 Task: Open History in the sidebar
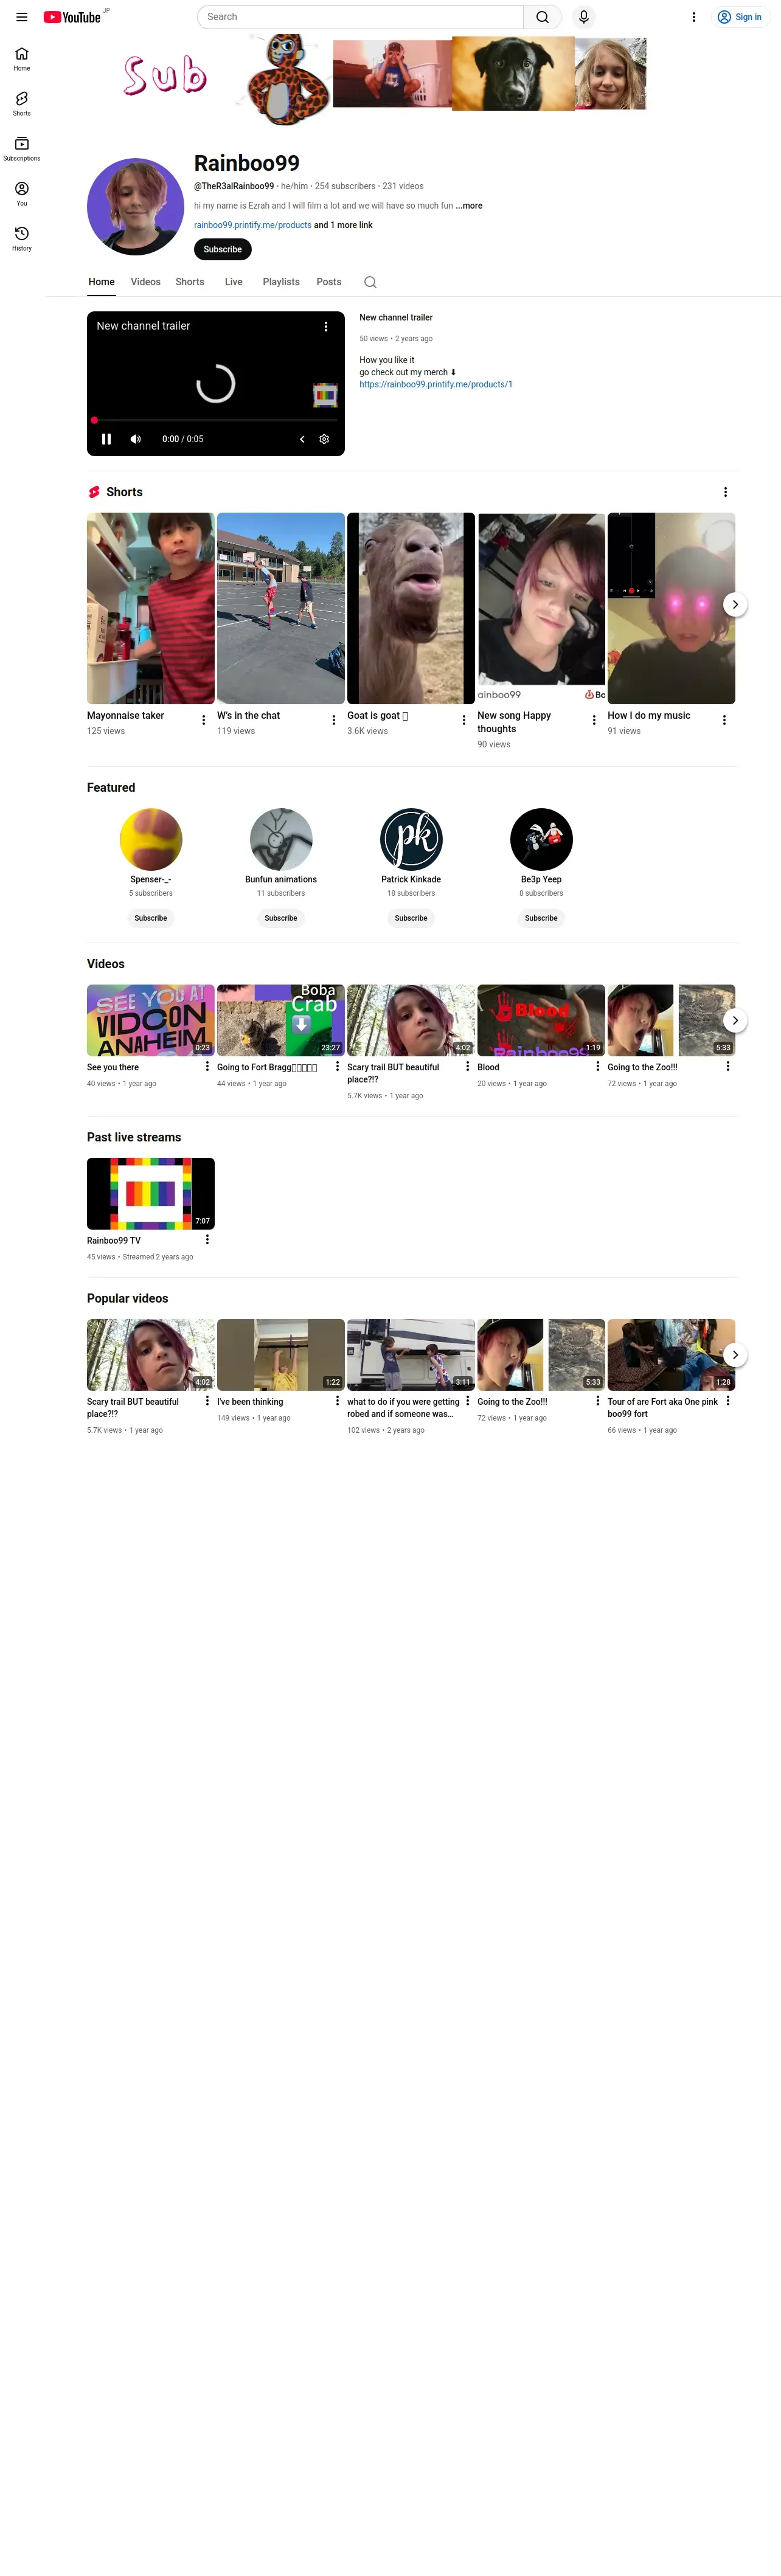tap(22, 238)
